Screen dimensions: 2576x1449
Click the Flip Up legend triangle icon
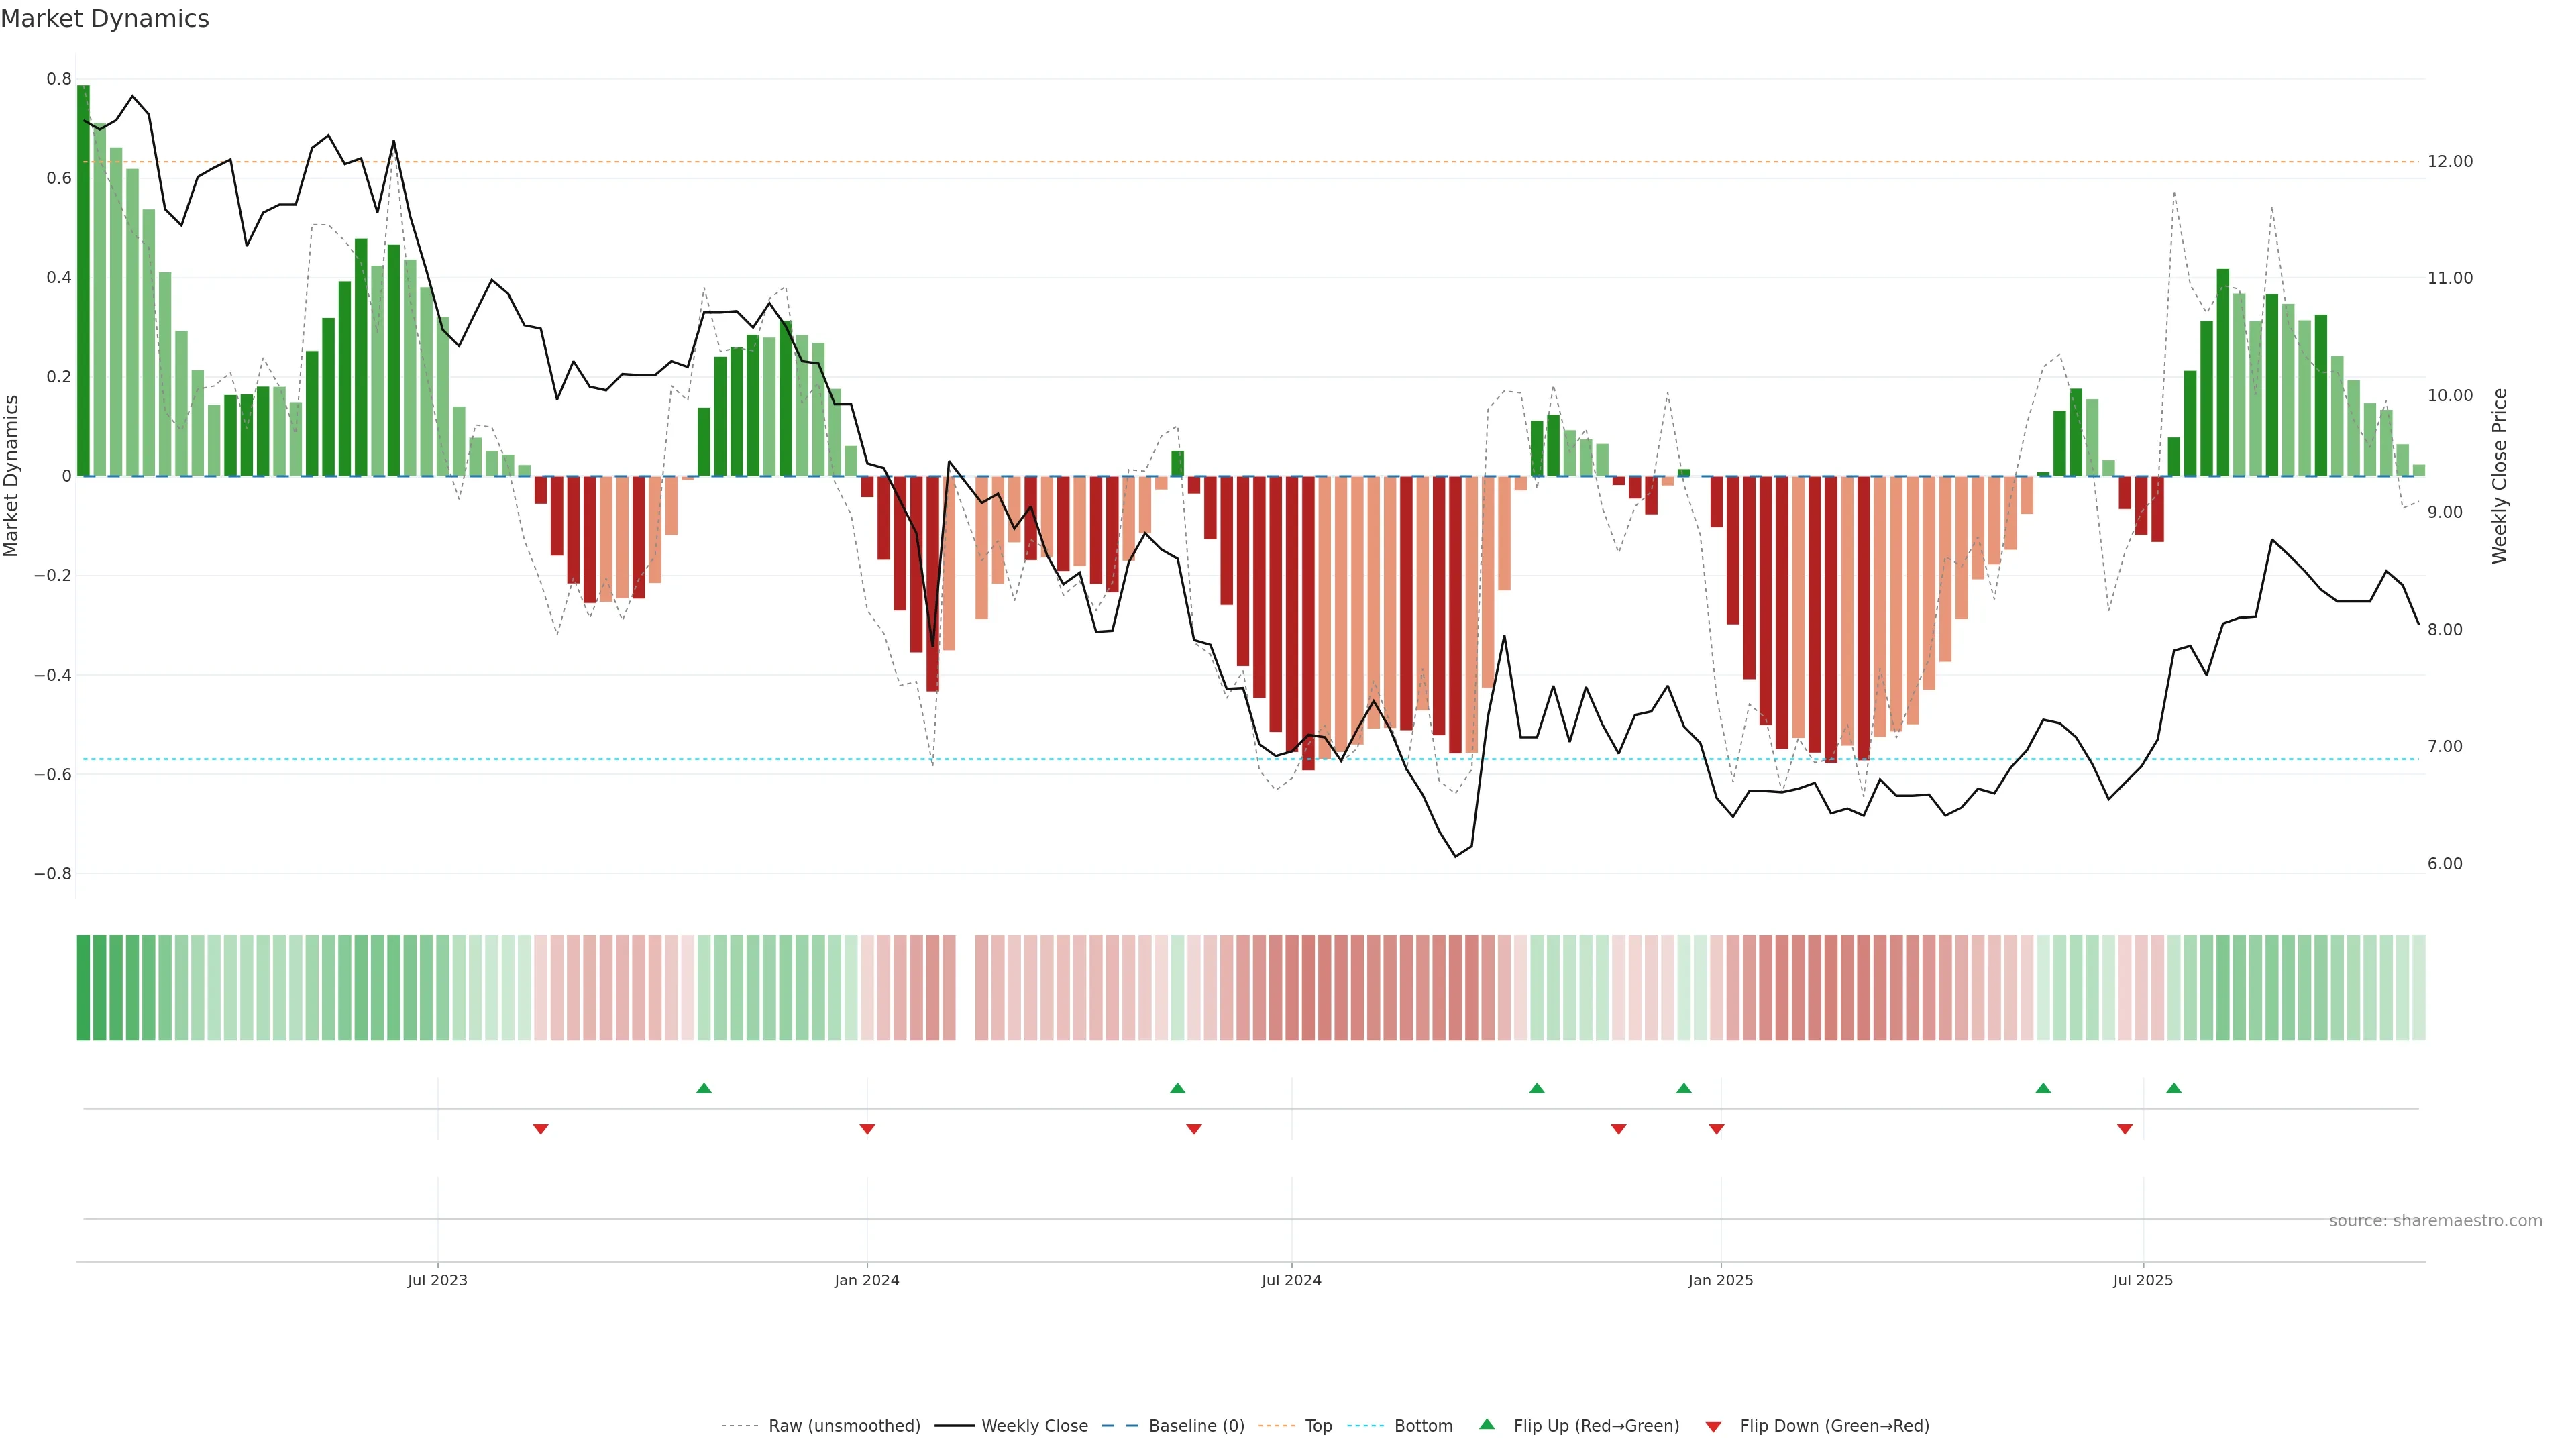tap(1487, 1424)
